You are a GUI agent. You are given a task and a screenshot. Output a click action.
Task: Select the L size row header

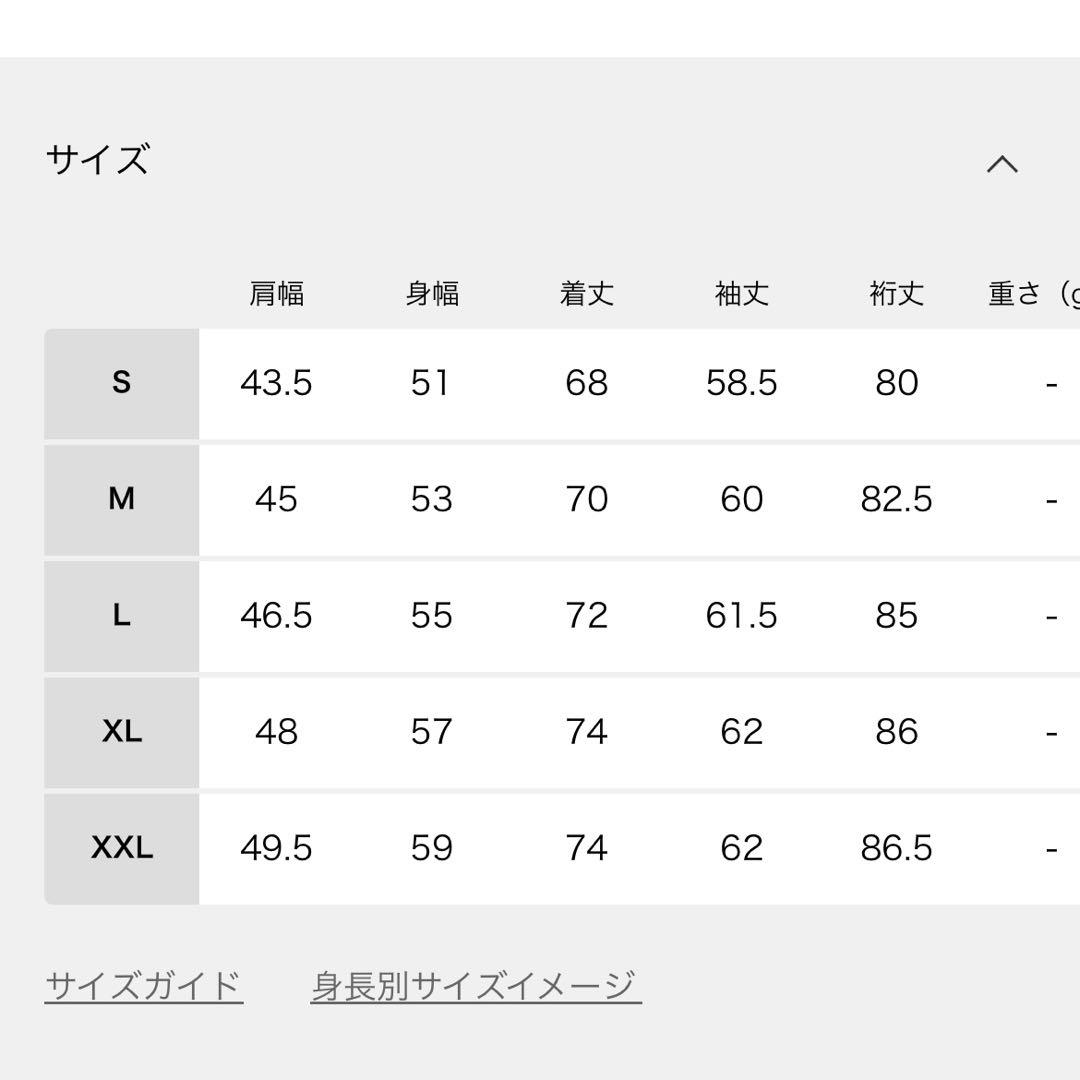(122, 616)
